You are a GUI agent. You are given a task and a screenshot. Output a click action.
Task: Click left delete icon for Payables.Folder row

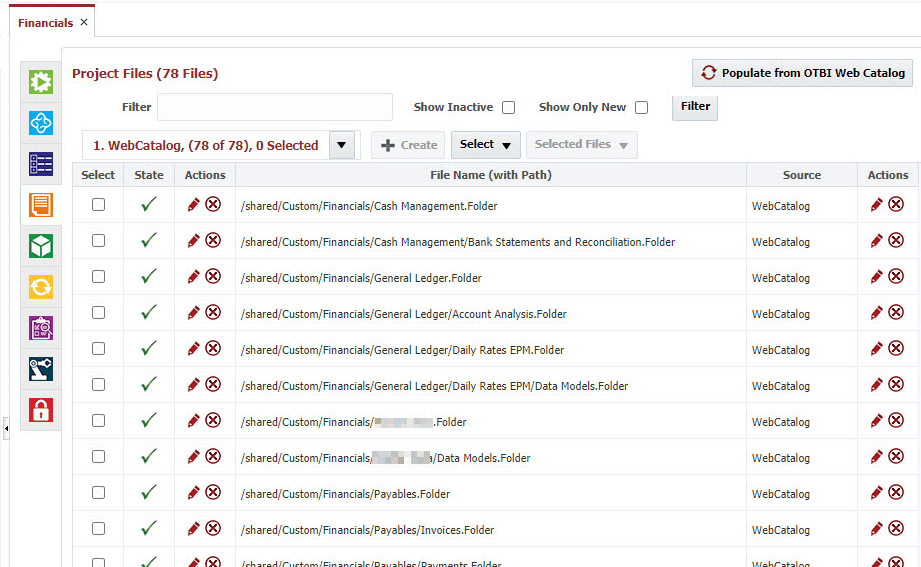pyautogui.click(x=213, y=492)
